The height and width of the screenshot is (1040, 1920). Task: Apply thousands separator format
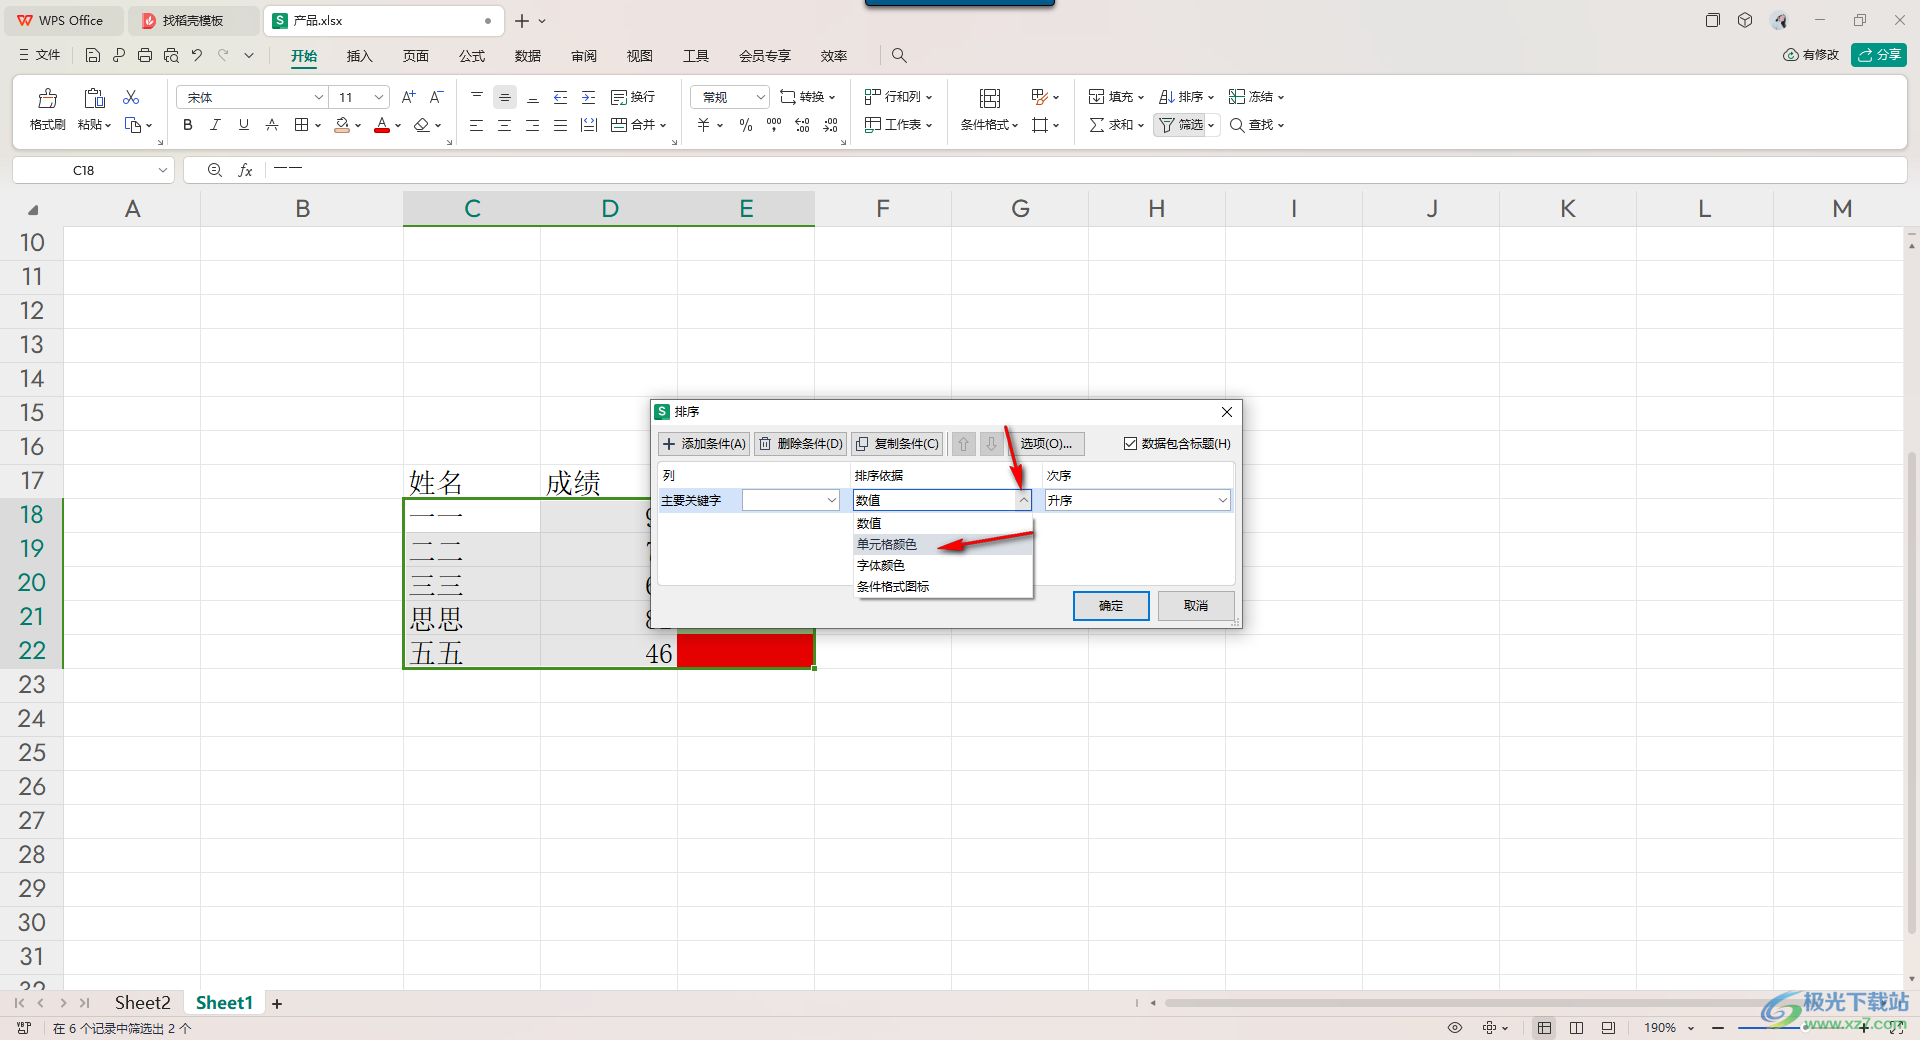774,125
